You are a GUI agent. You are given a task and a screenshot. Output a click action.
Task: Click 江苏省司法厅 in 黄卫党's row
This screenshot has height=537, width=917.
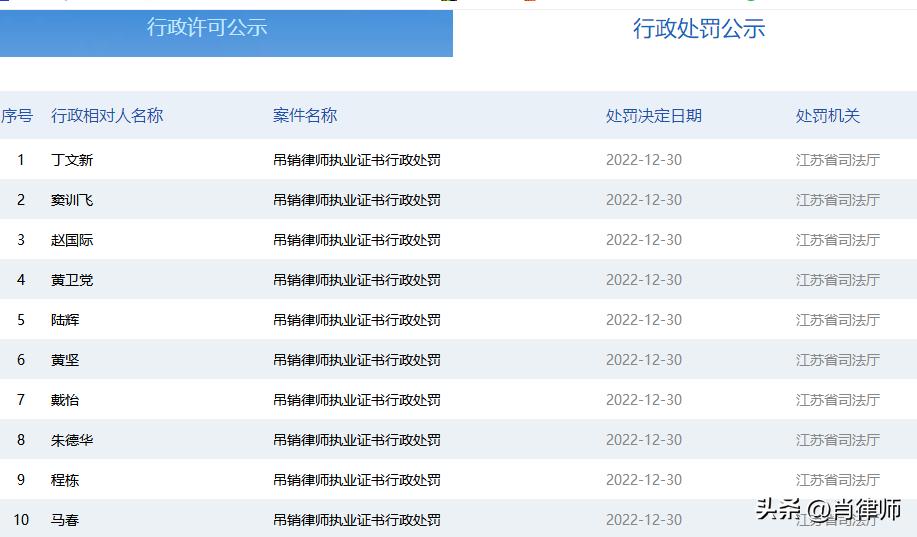coord(837,280)
